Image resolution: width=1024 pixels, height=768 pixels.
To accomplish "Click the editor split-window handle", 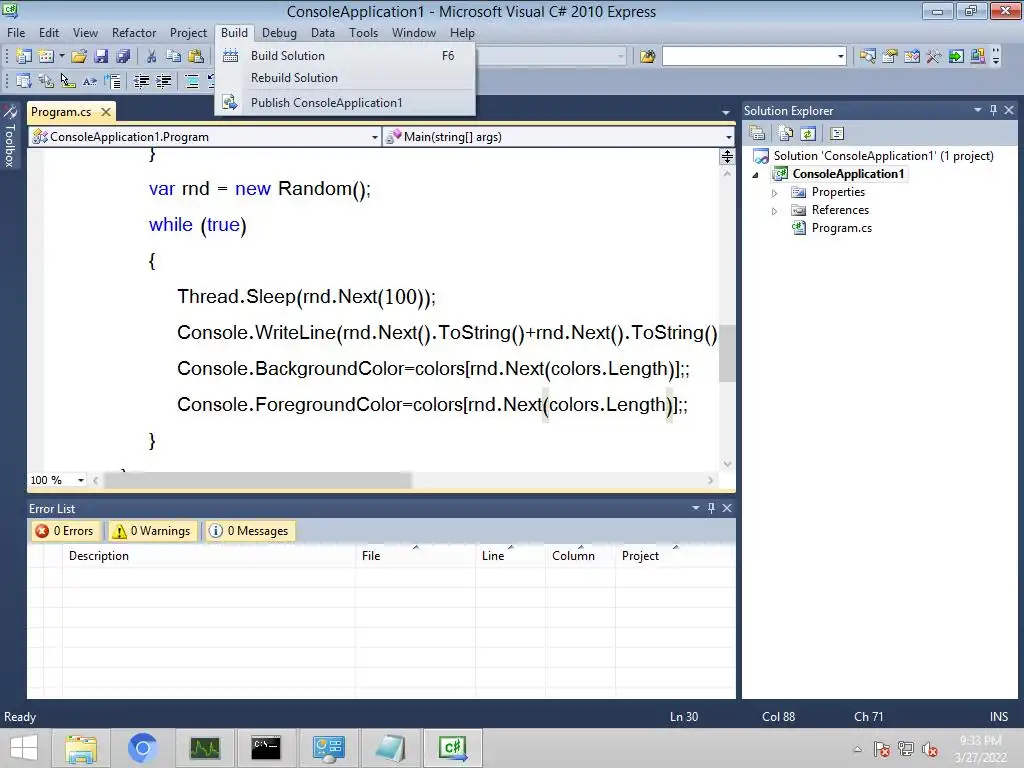I will pyautogui.click(x=727, y=156).
